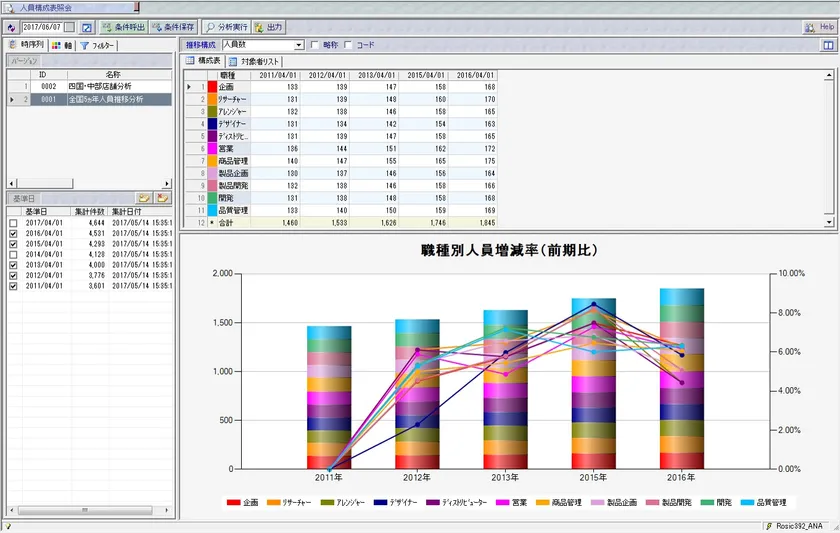Viewport: 840px width, 533px height.
Task: Open the 人員数 dropdown list
Action: tap(298, 45)
